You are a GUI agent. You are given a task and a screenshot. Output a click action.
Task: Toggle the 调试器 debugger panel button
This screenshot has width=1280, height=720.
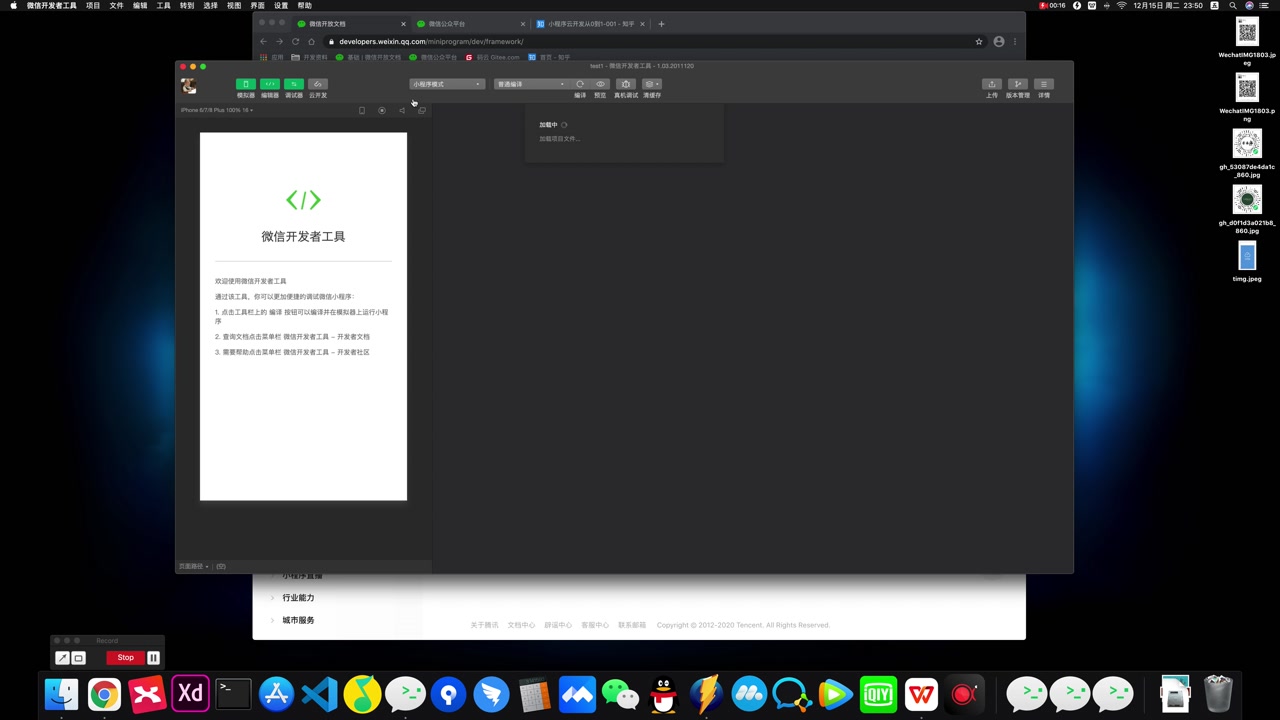293,85
